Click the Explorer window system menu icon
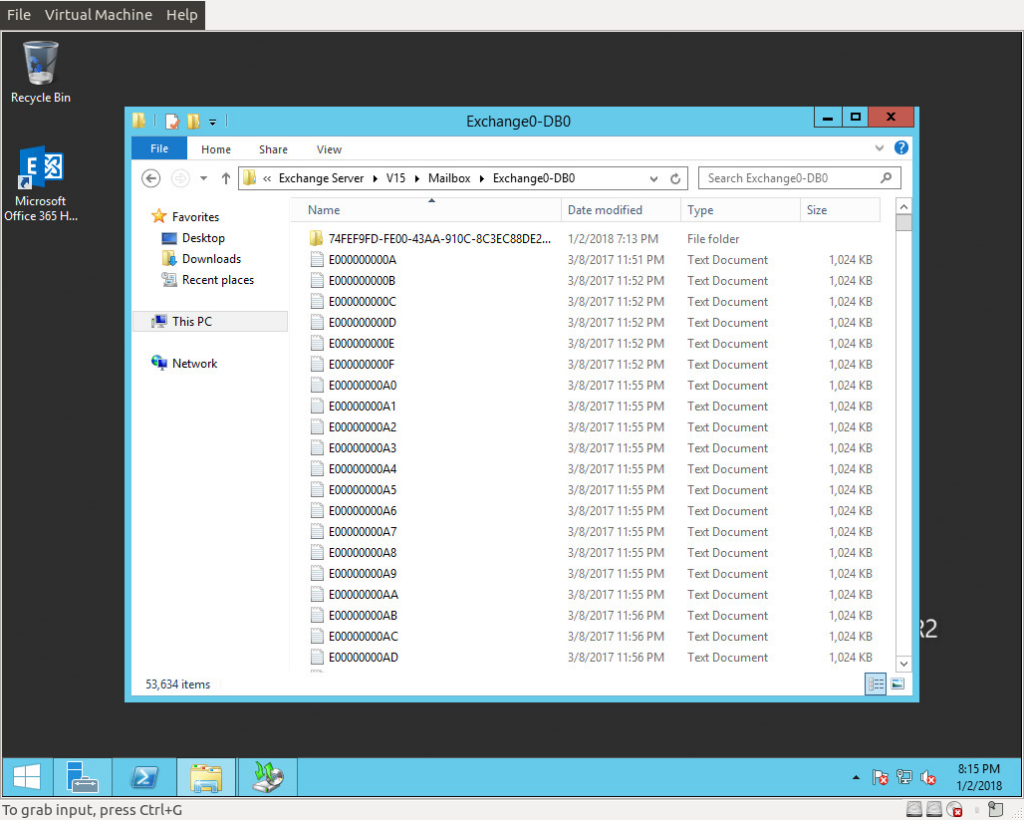Image resolution: width=1024 pixels, height=820 pixels. click(x=138, y=121)
